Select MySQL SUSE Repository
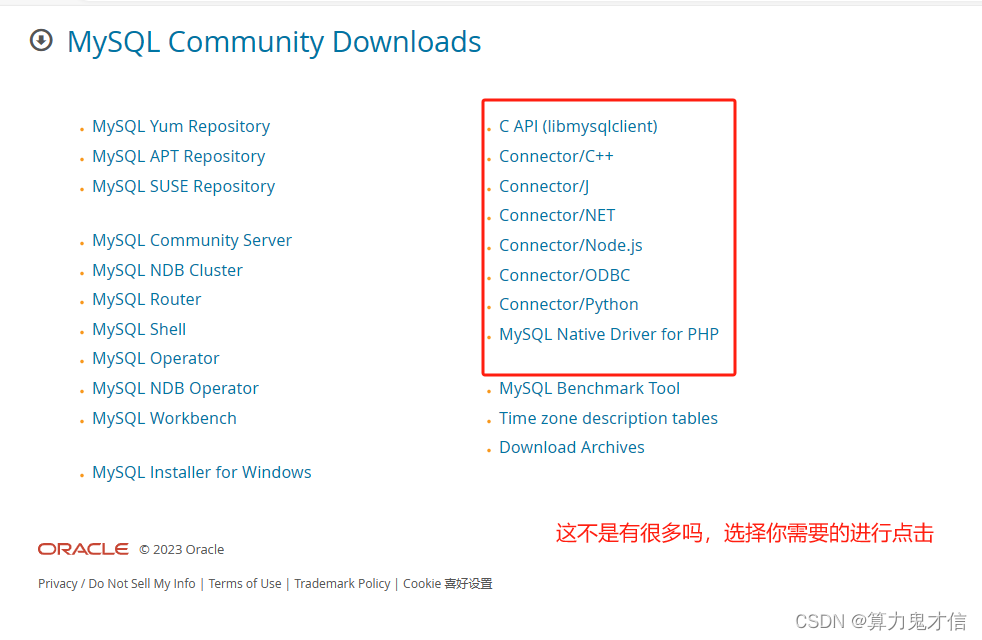 pyautogui.click(x=183, y=186)
